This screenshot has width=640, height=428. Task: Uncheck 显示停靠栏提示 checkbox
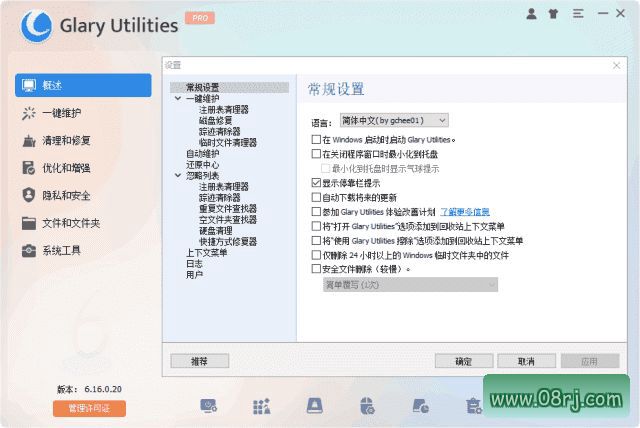[316, 183]
